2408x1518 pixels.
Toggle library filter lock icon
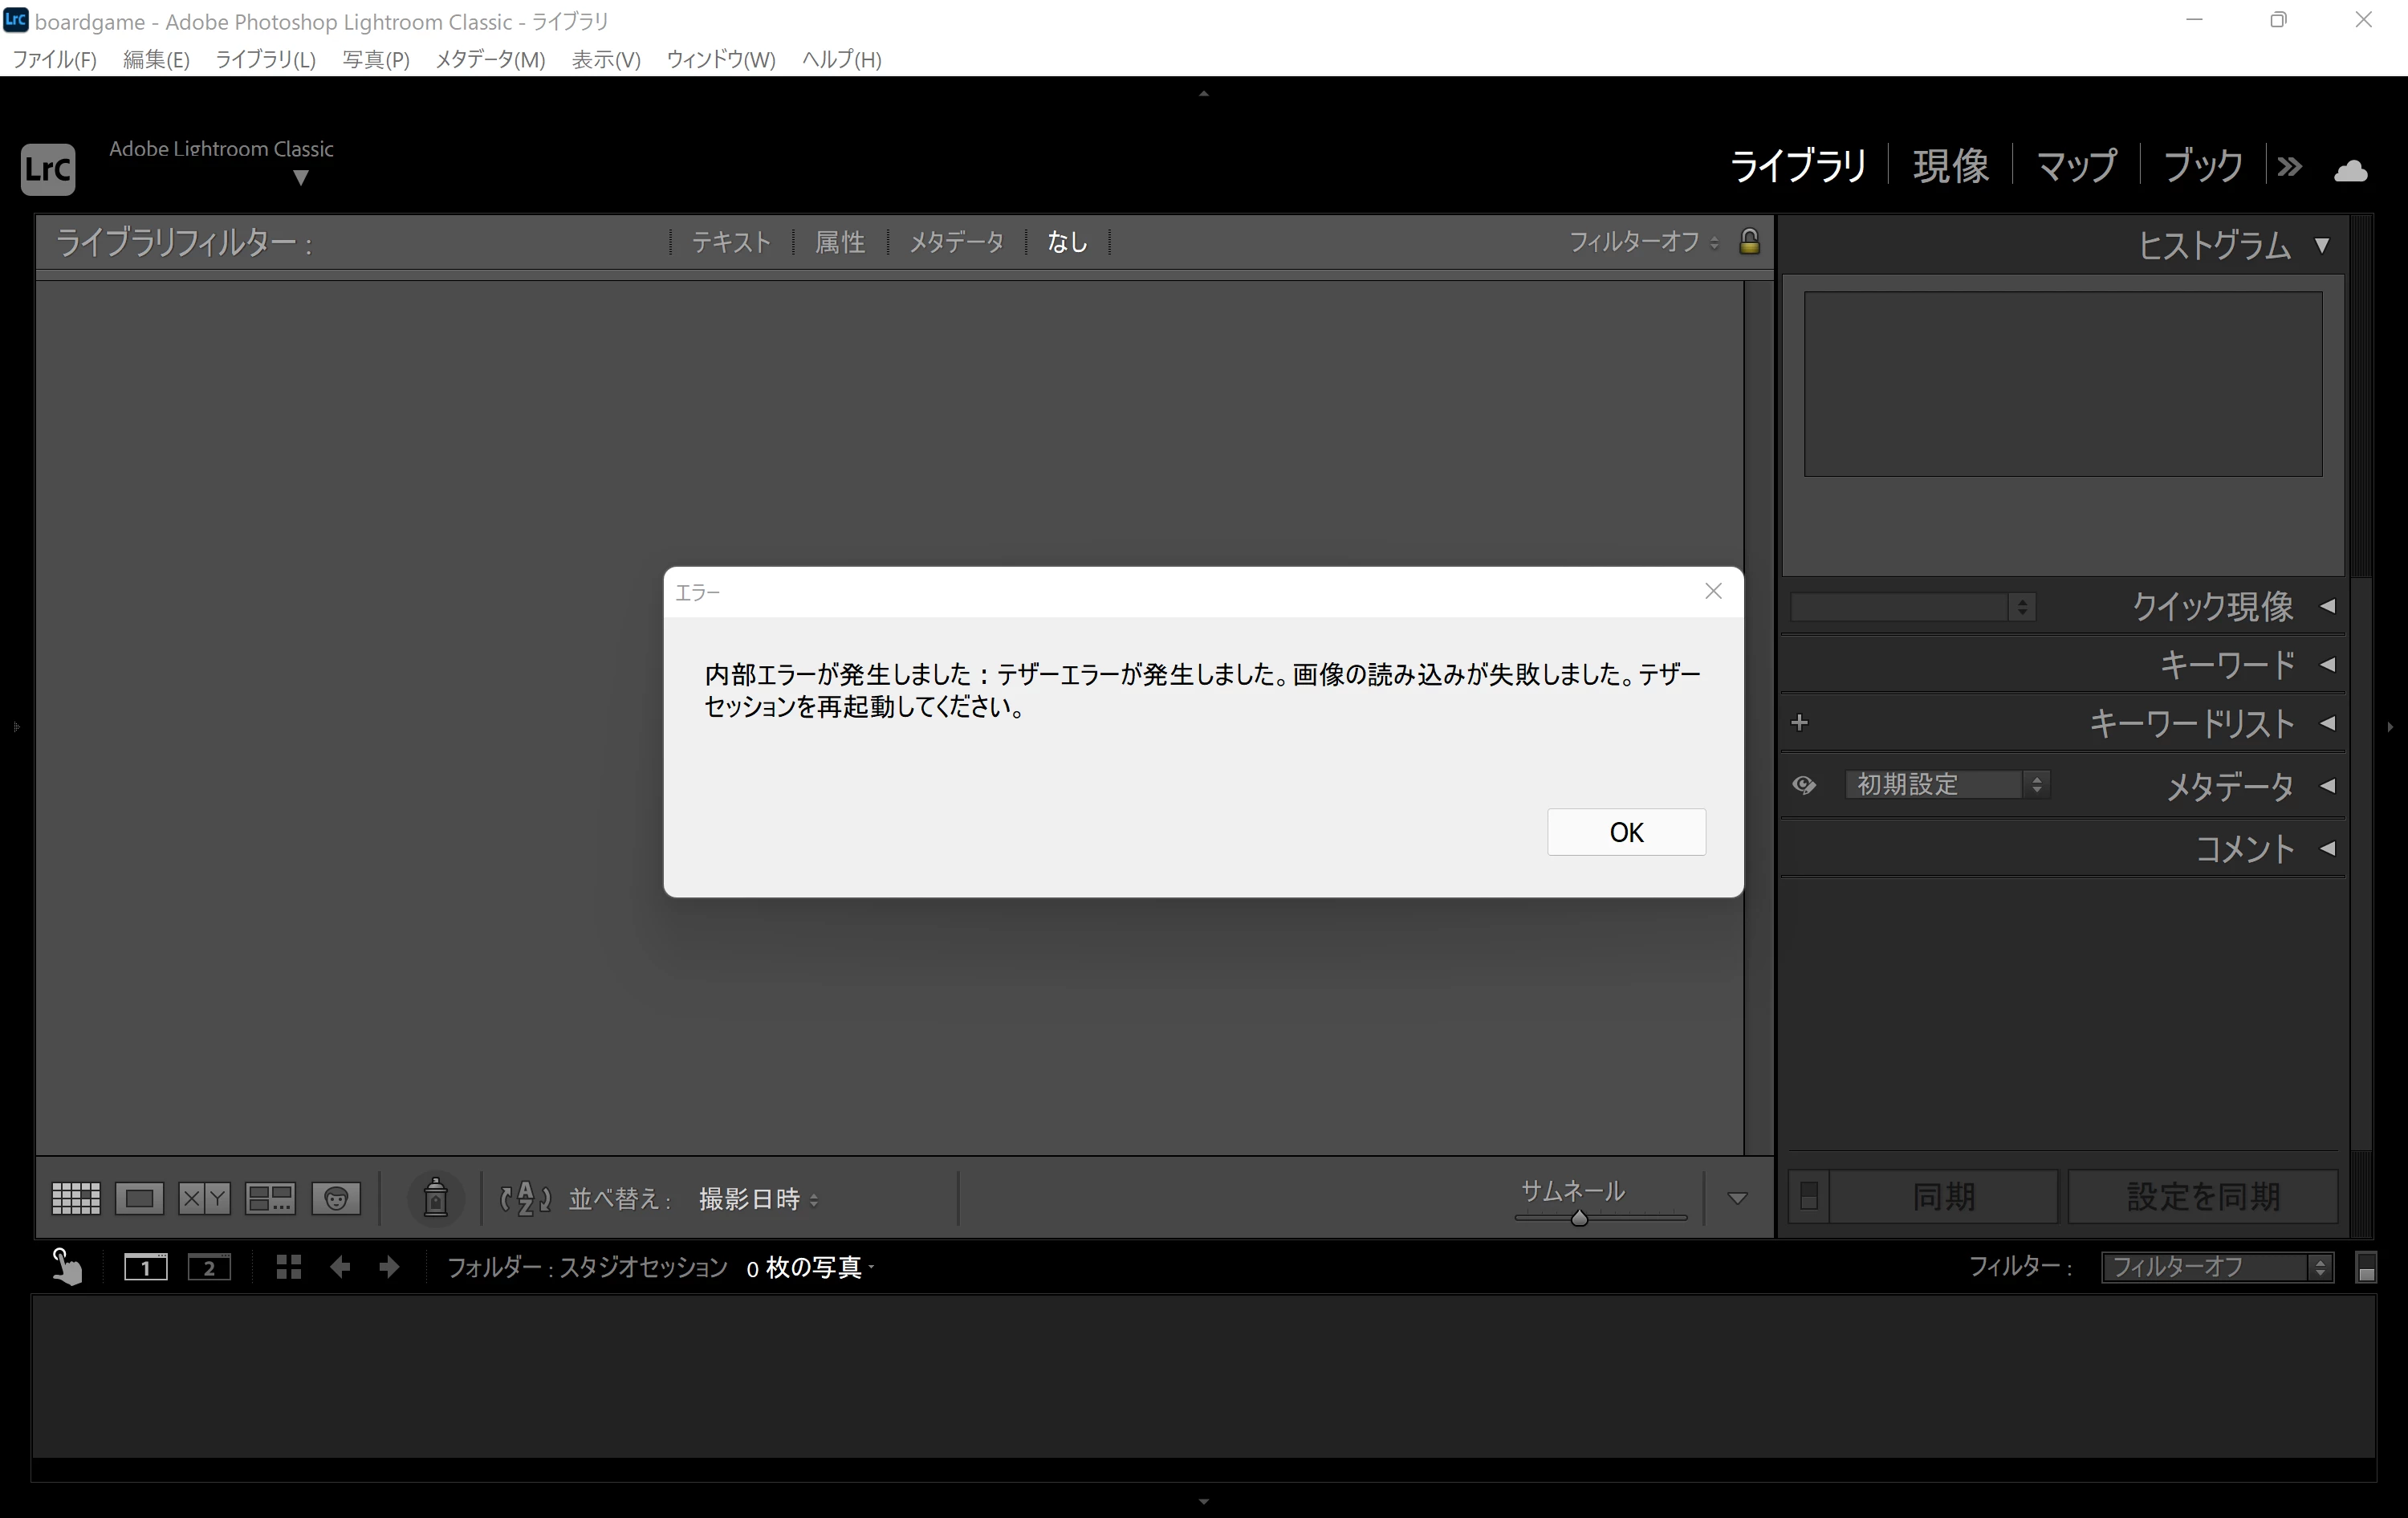pyautogui.click(x=1749, y=242)
